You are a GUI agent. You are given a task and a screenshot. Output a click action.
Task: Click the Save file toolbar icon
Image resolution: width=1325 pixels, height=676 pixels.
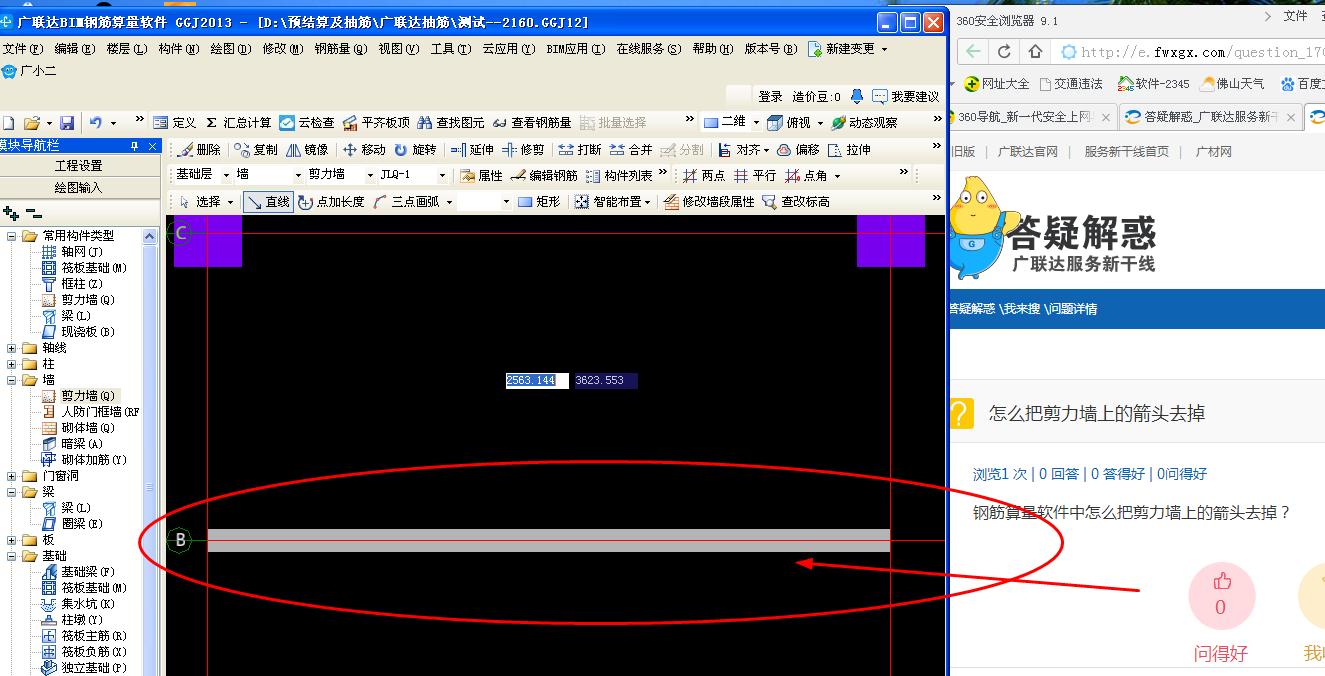click(67, 123)
